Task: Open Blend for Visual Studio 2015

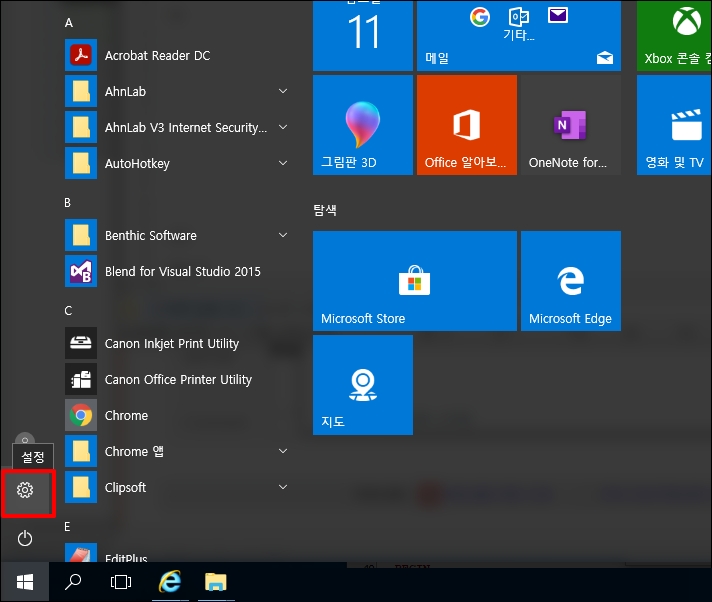Action: [x=177, y=271]
